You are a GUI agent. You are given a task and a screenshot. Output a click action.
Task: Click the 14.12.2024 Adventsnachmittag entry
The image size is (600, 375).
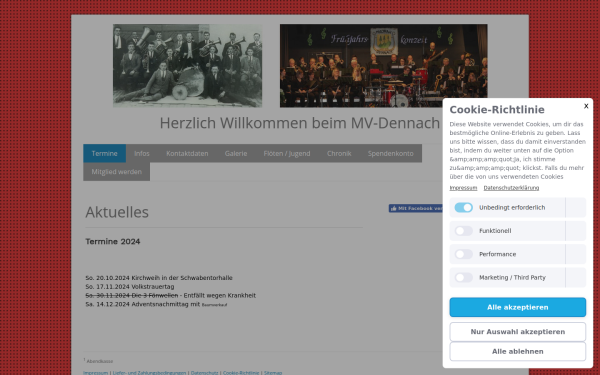pyautogui.click(x=156, y=304)
